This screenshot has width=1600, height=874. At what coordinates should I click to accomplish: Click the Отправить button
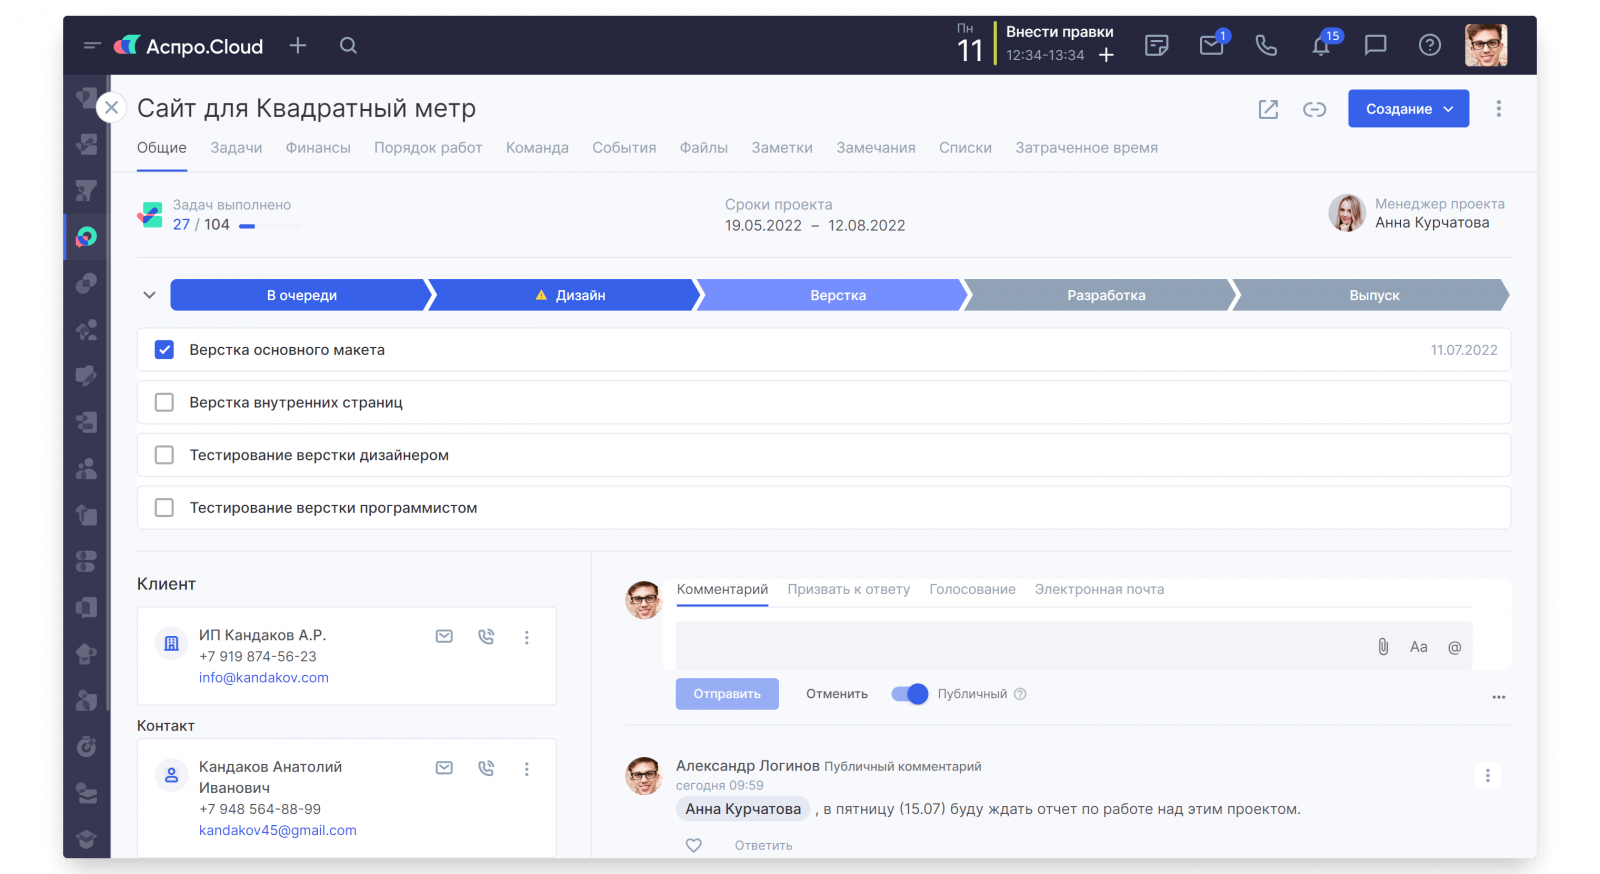(727, 694)
